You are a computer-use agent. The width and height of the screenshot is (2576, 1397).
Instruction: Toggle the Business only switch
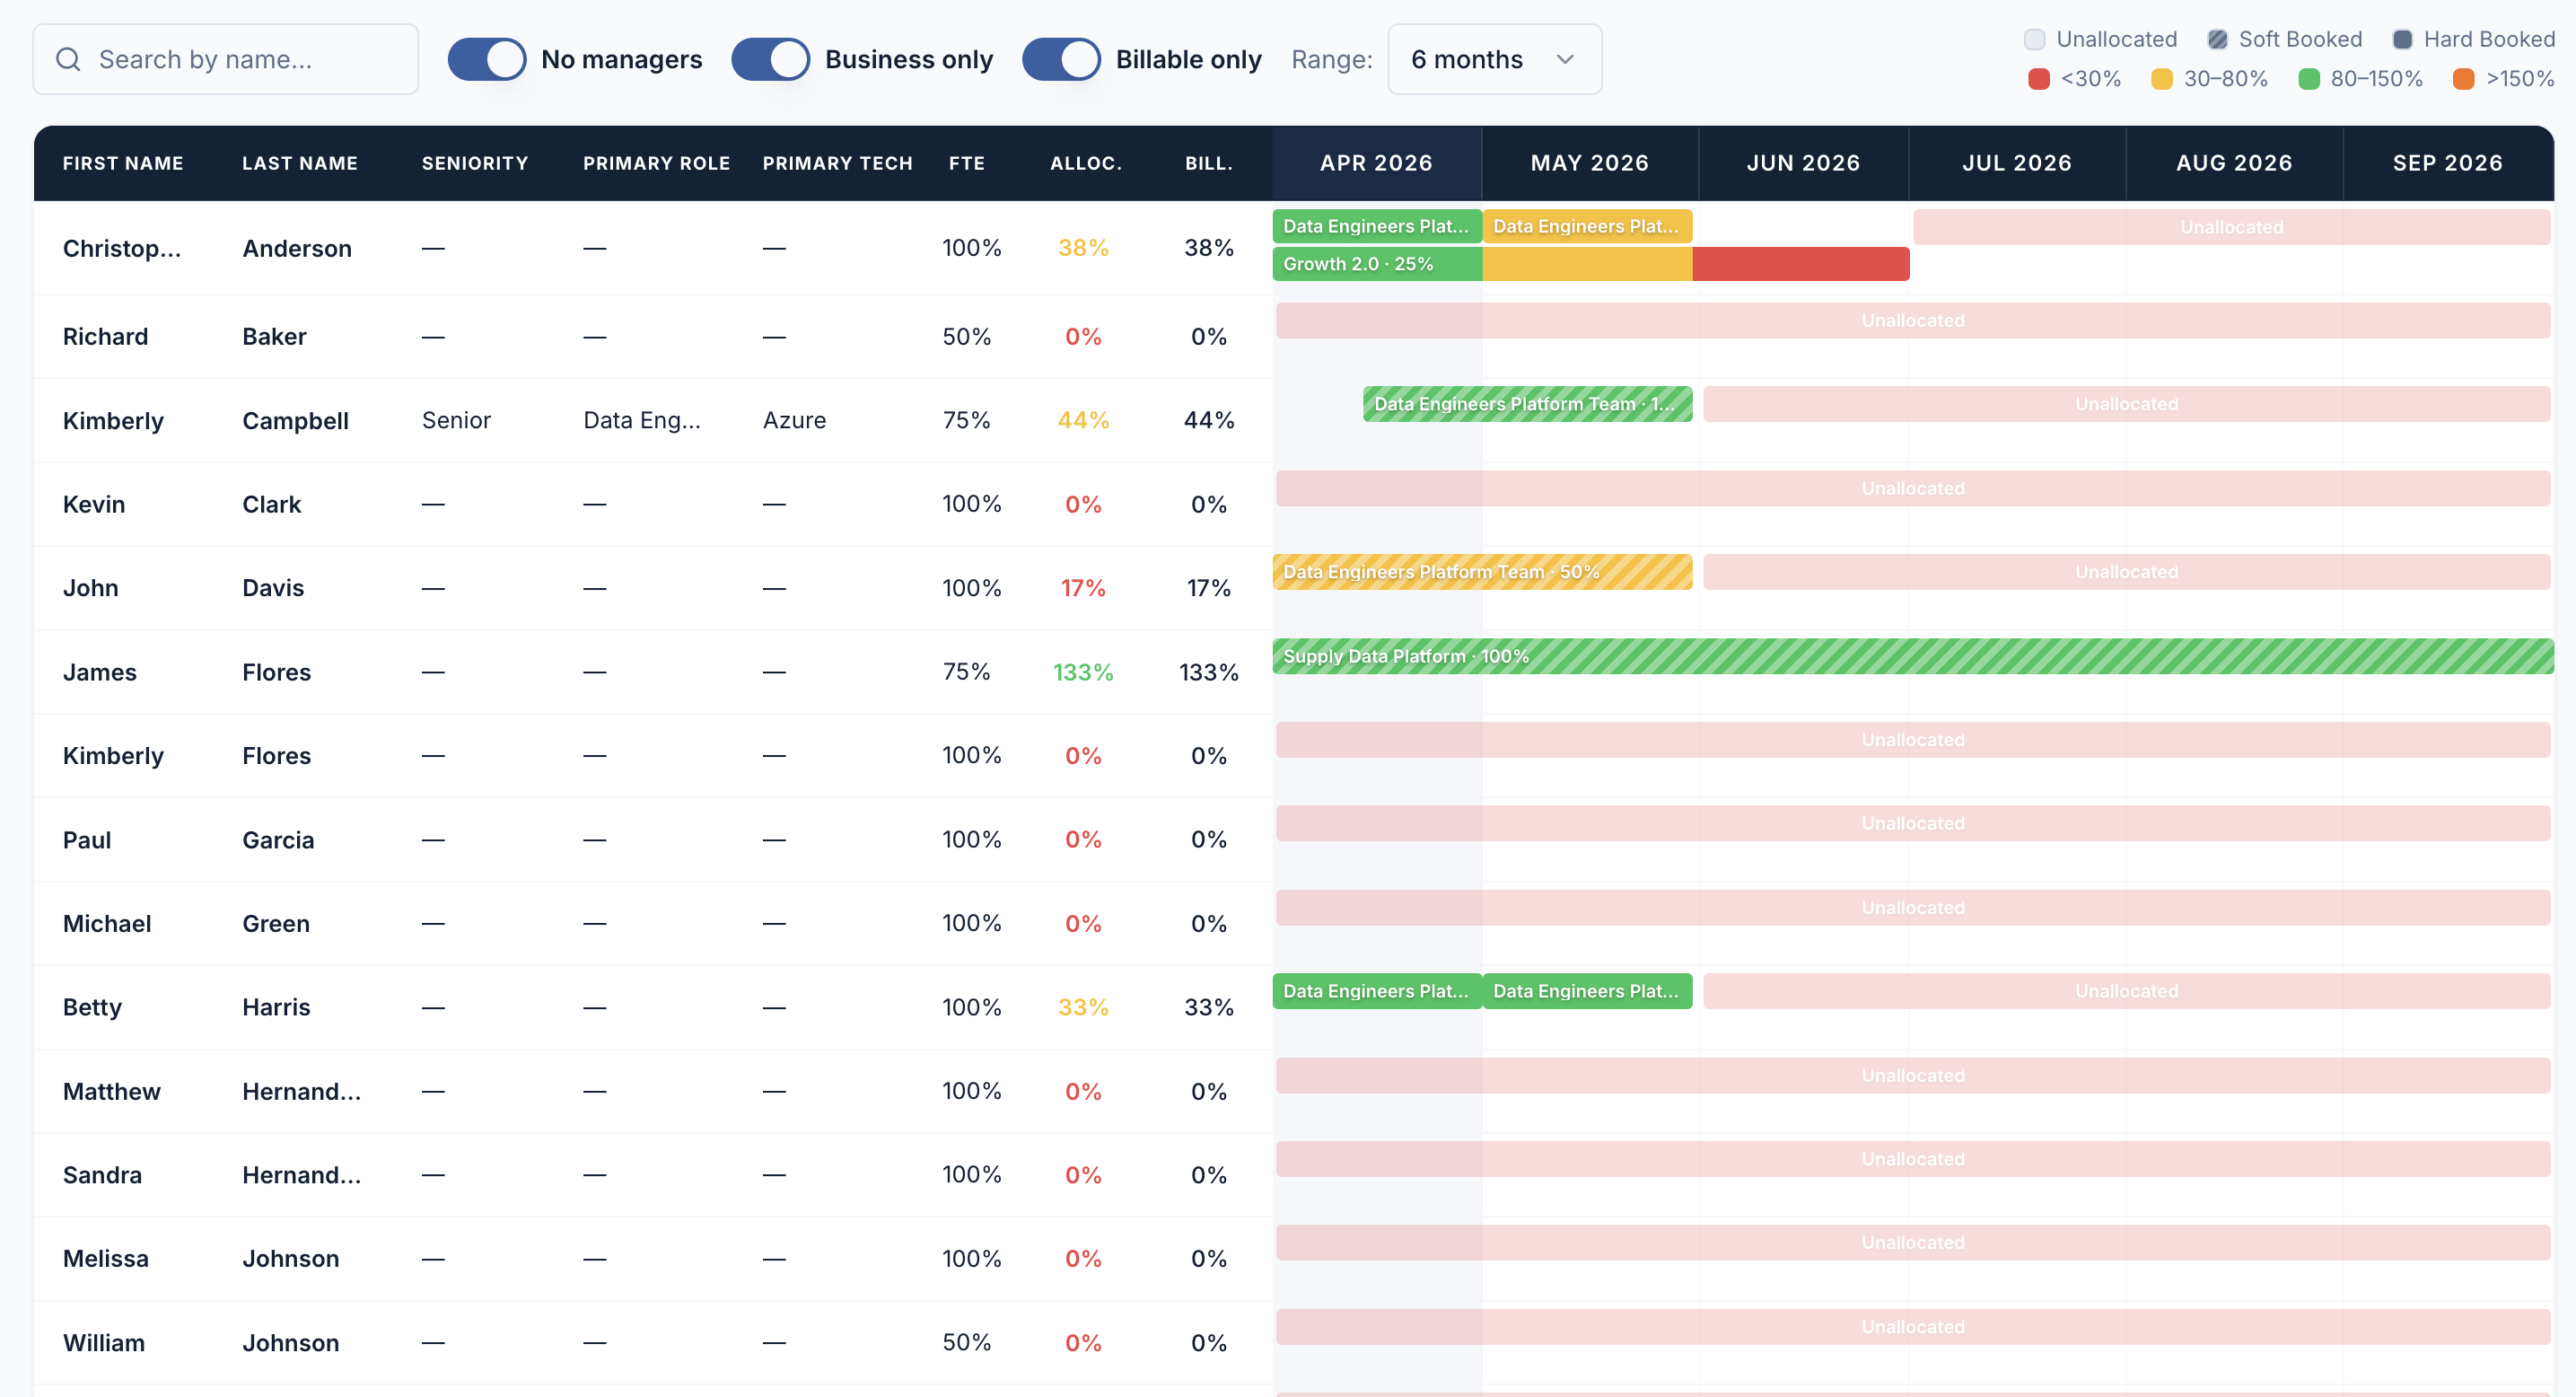tap(770, 60)
